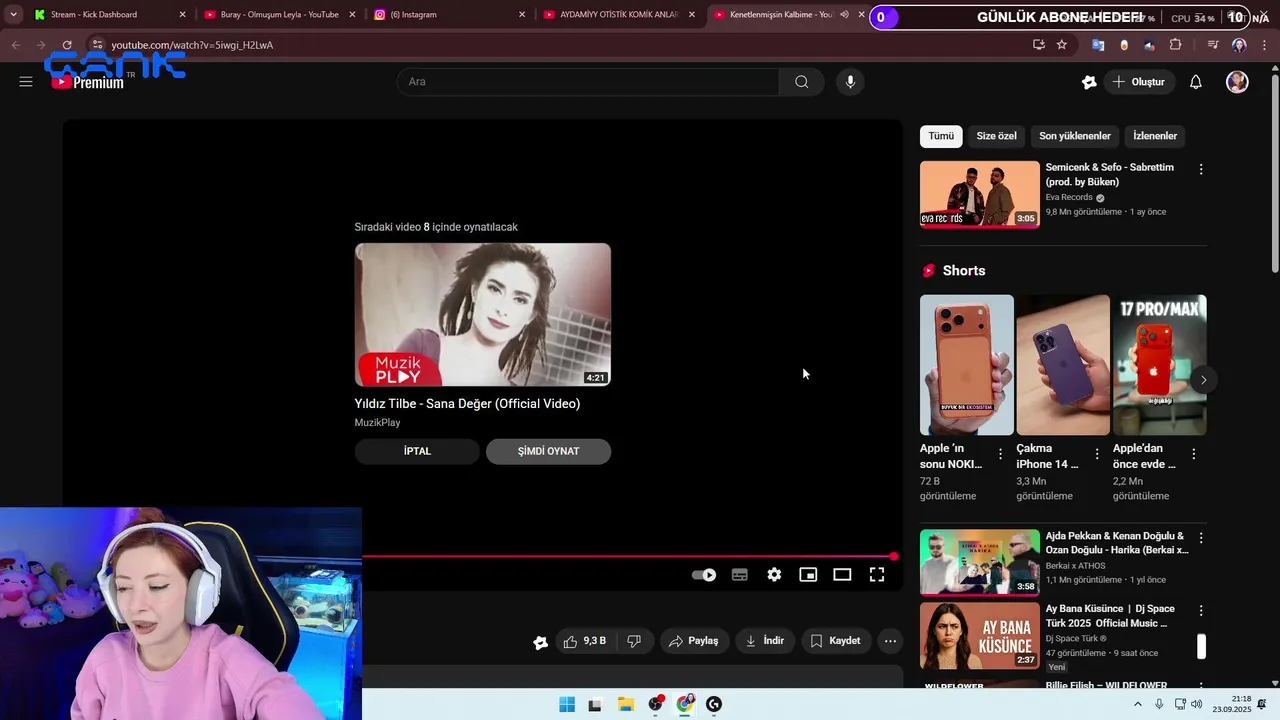Click the install app icon in address bar
Image resolution: width=1280 pixels, height=720 pixels.
(1039, 45)
